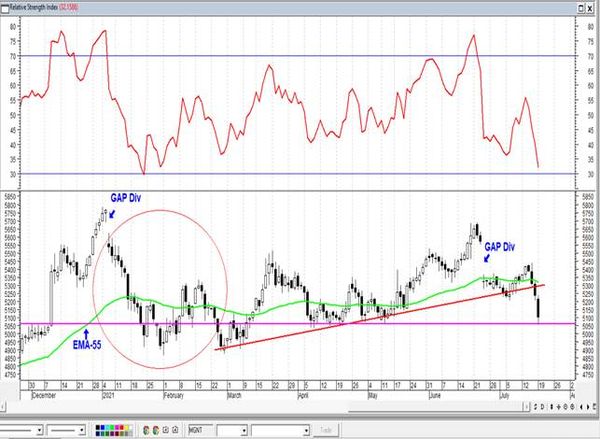Click the zoom out magnifier icon

pos(572,407)
